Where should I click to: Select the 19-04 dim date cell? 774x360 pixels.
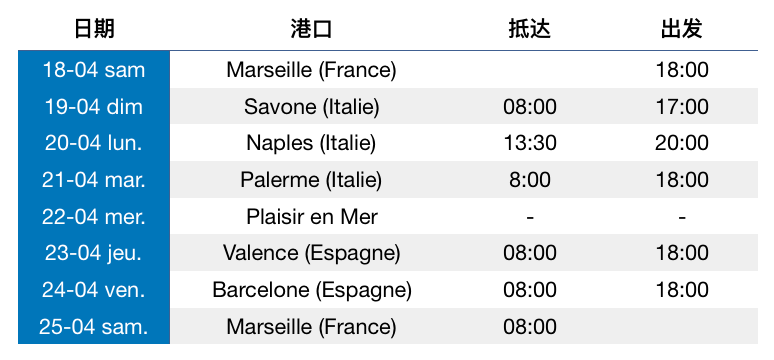tap(94, 106)
